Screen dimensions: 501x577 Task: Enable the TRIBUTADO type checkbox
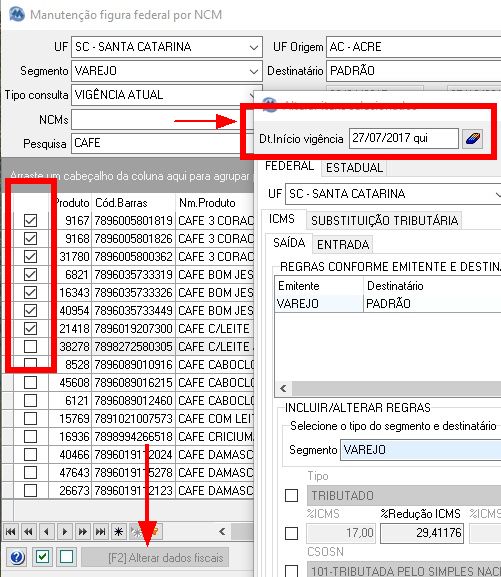click(x=292, y=495)
